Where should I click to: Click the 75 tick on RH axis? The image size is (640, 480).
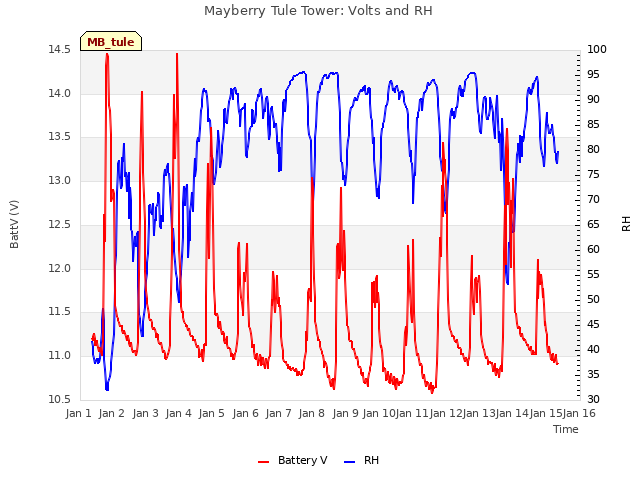(593, 174)
